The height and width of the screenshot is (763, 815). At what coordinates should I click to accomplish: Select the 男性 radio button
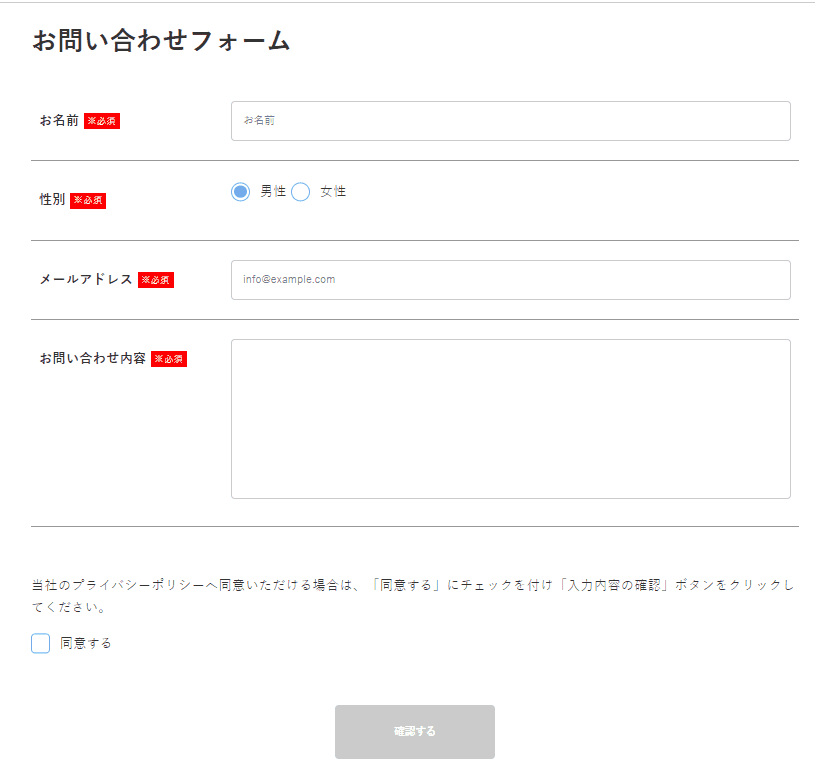[240, 192]
